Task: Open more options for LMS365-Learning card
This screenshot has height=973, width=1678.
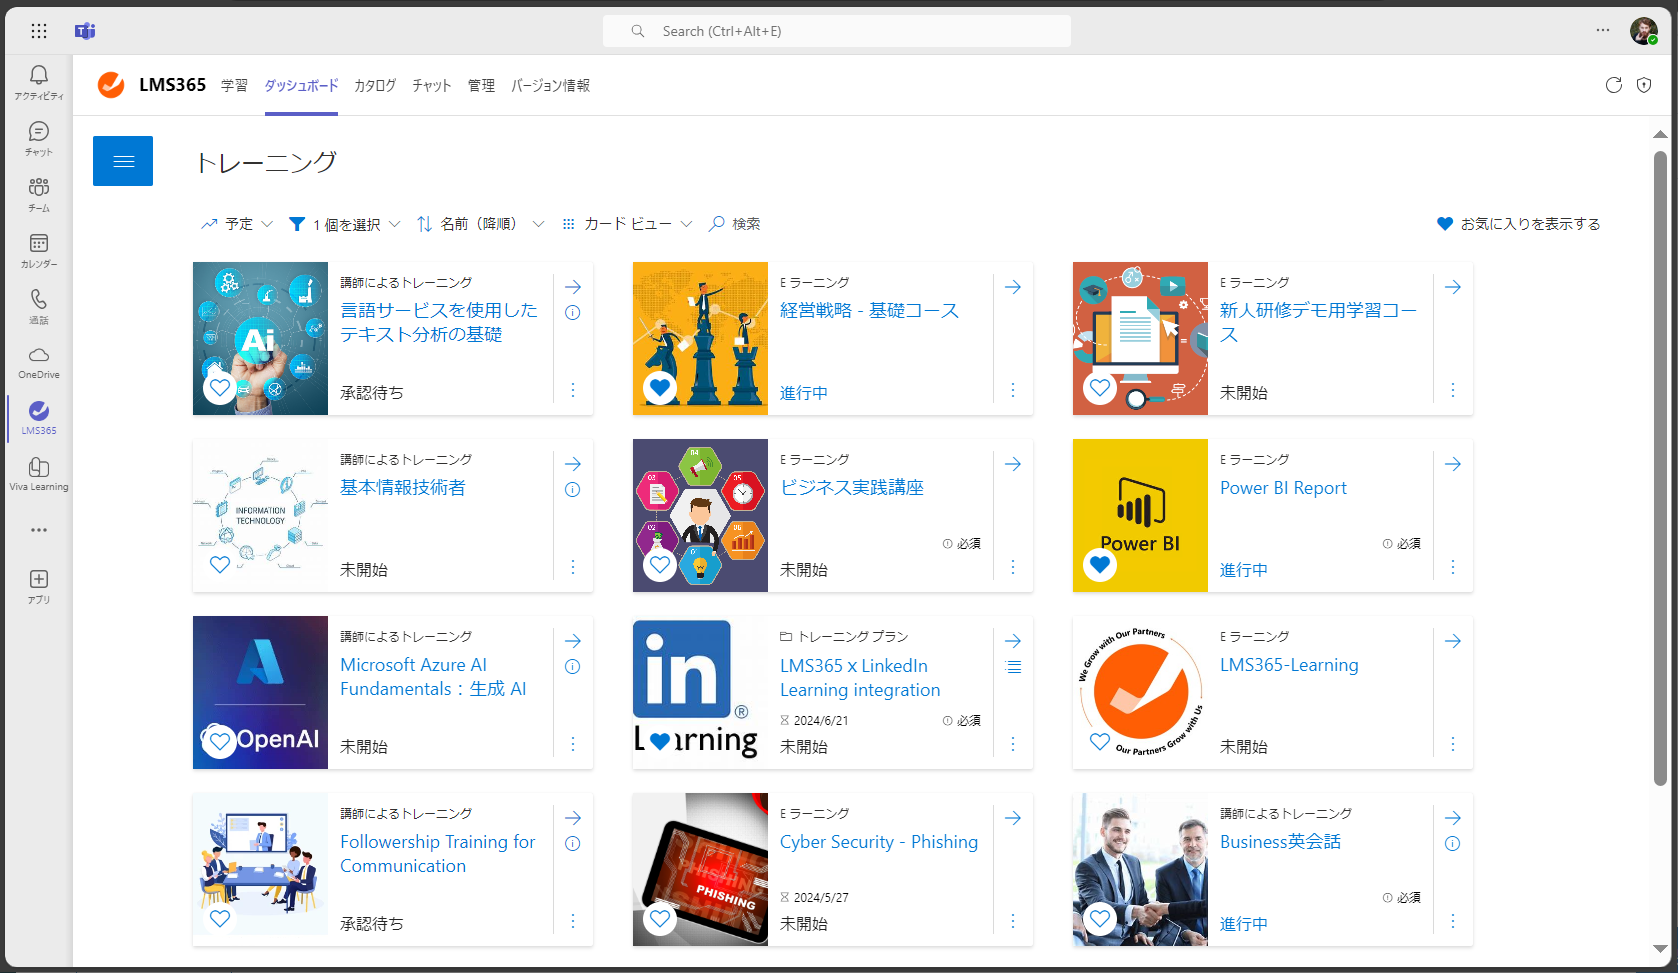Action: (1453, 744)
